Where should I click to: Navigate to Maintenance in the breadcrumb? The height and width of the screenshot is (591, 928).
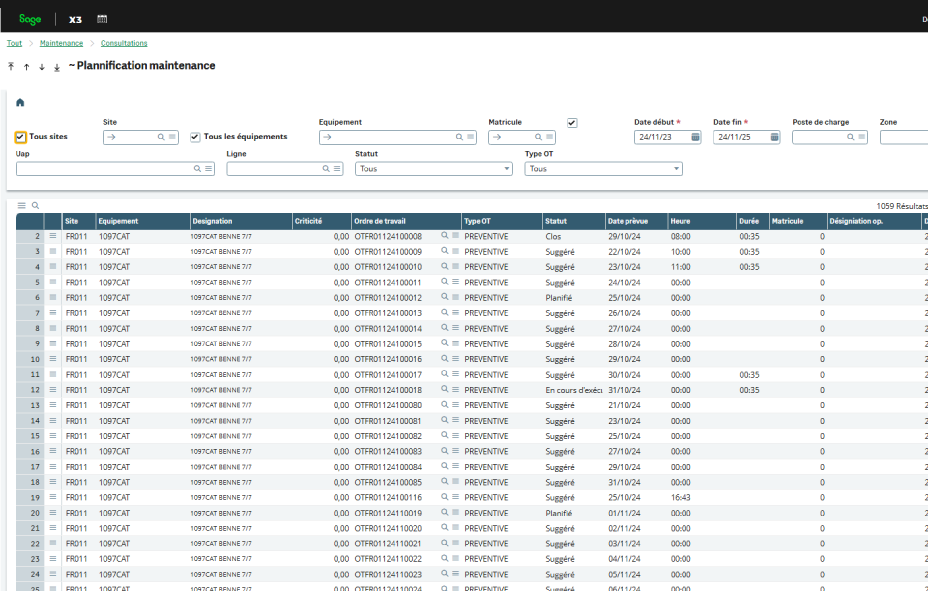(61, 43)
